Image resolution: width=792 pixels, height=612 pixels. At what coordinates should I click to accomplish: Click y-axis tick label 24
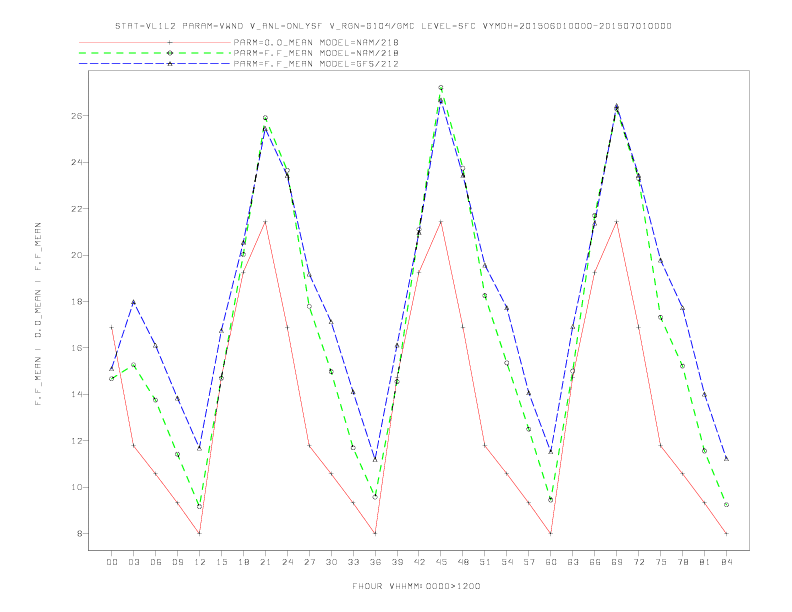click(x=76, y=162)
